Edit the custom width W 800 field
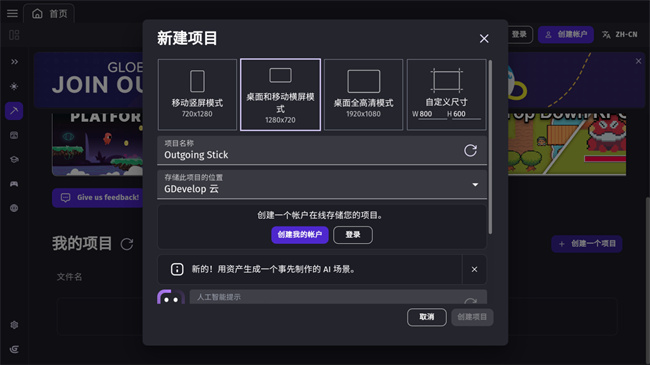 click(x=432, y=114)
